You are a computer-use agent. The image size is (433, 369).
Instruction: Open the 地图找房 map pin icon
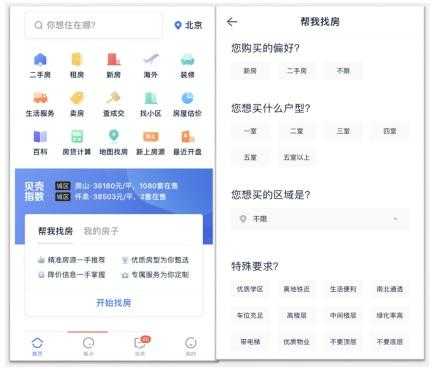pos(114,136)
